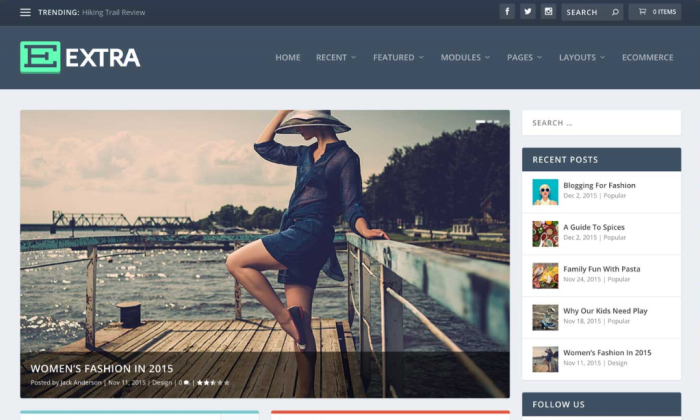
Task: Expand the Layouts dropdown menu
Action: pyautogui.click(x=582, y=57)
